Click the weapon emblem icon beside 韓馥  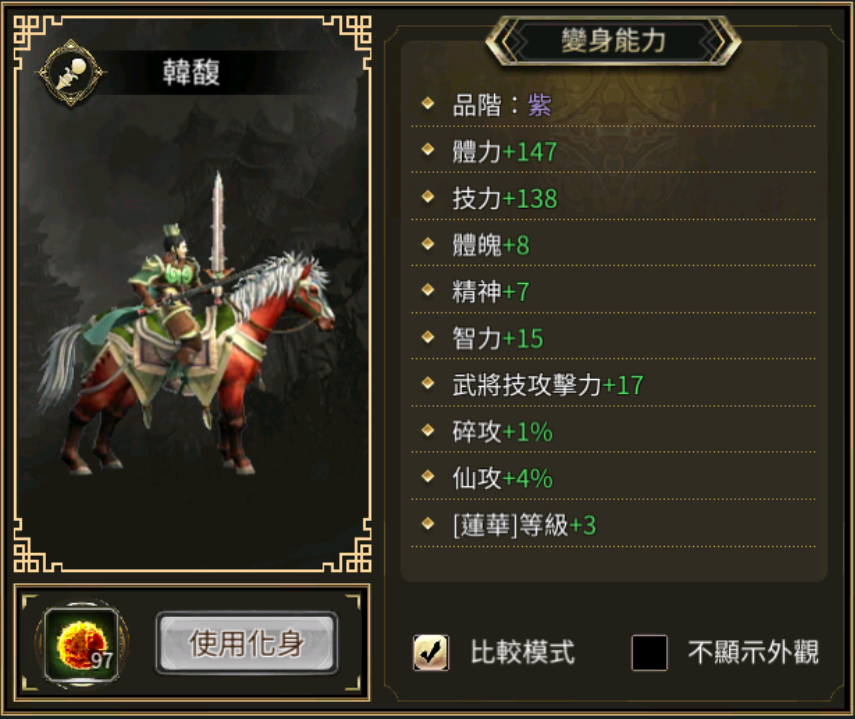point(71,72)
